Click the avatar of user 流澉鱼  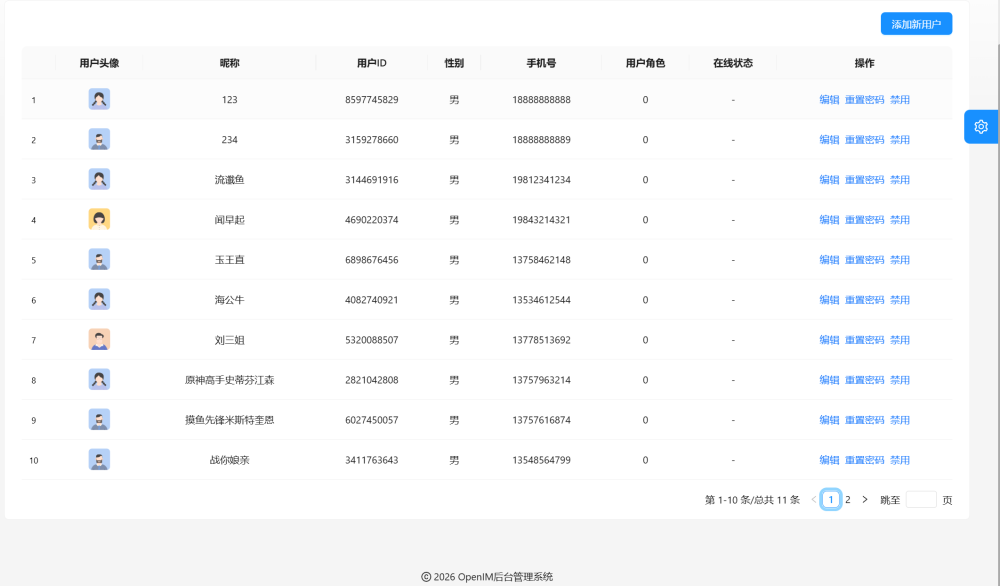[99, 179]
